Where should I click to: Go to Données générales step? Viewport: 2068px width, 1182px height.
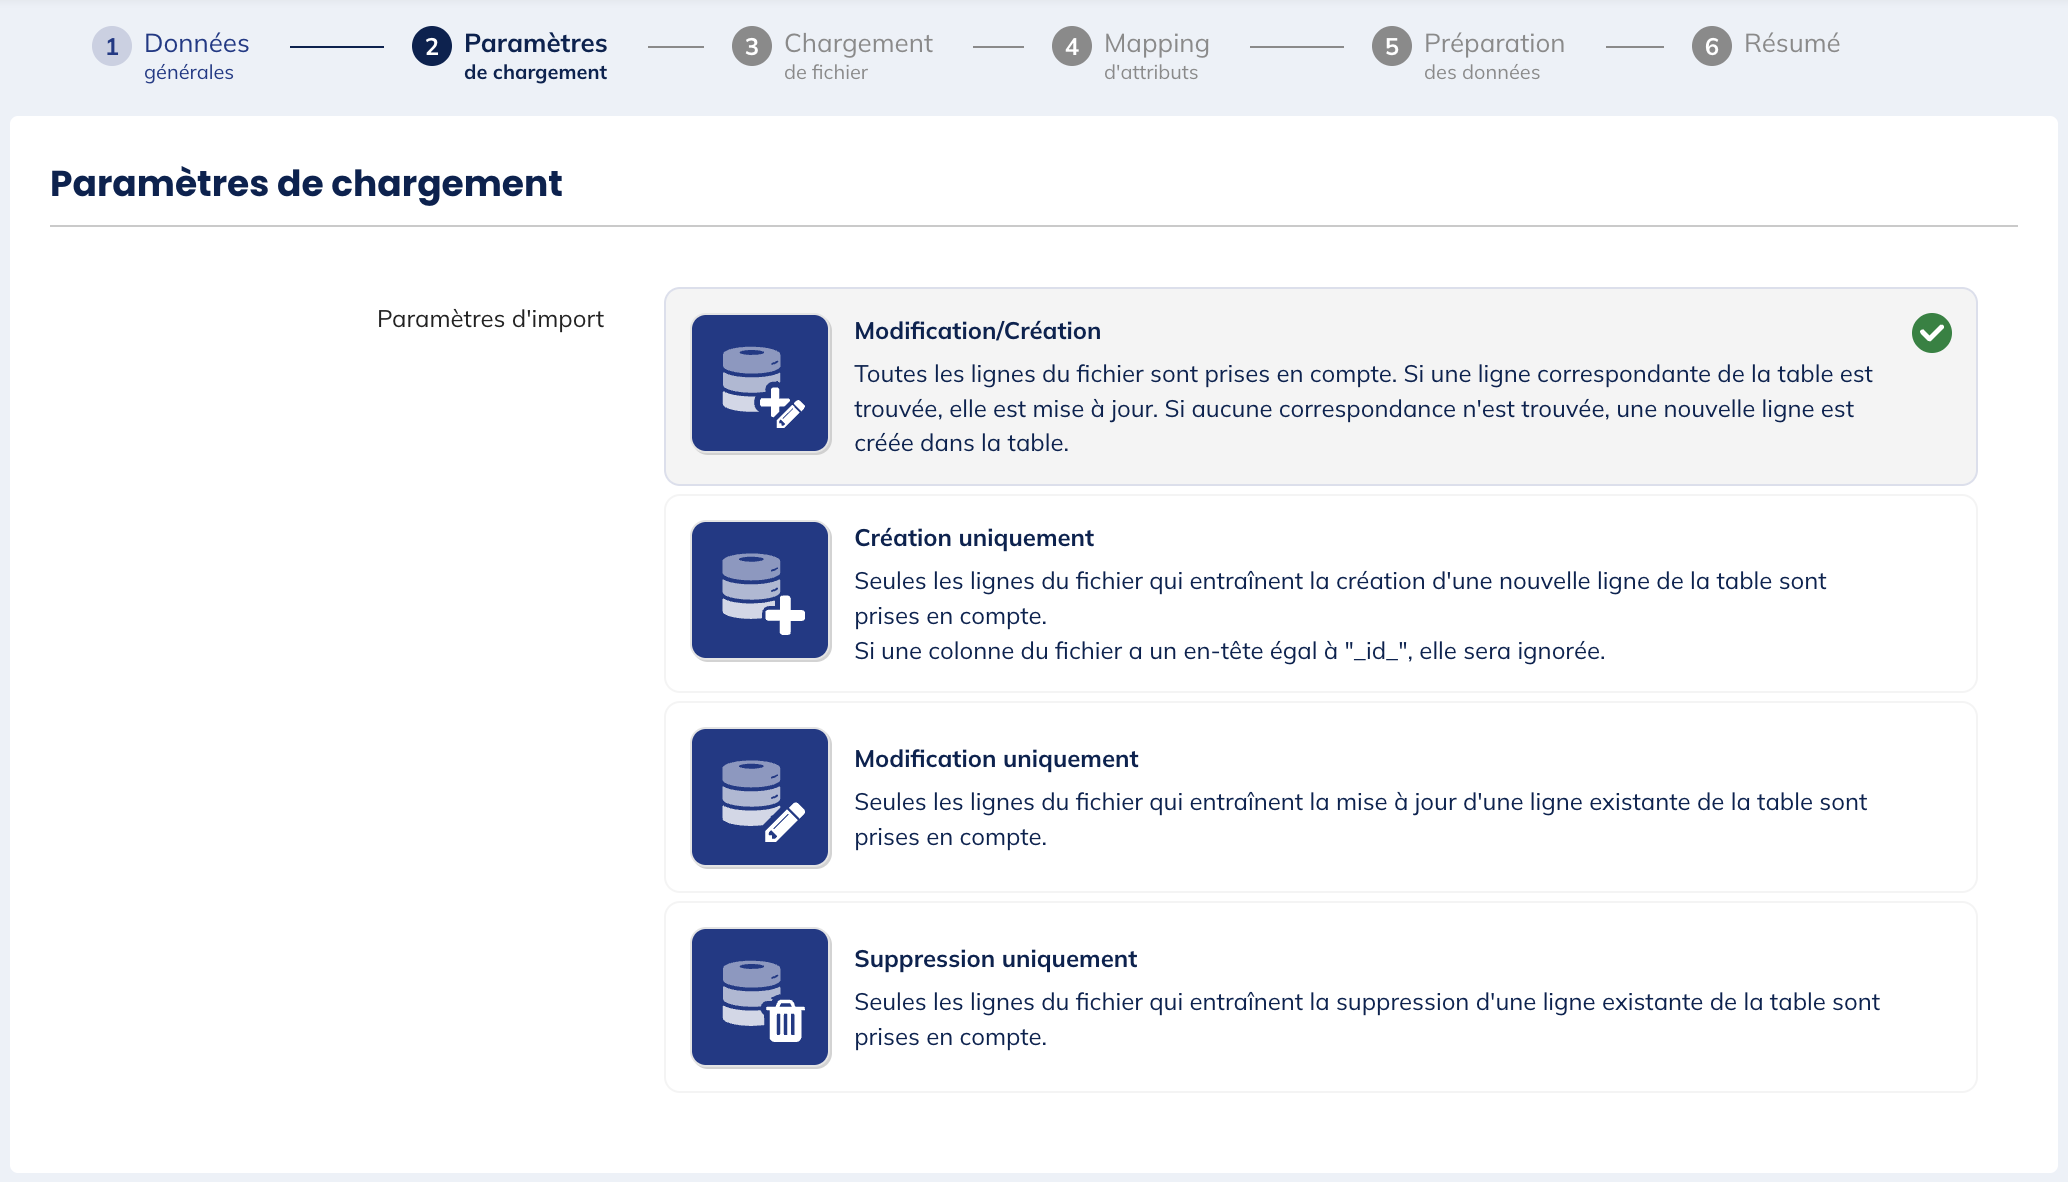point(196,56)
